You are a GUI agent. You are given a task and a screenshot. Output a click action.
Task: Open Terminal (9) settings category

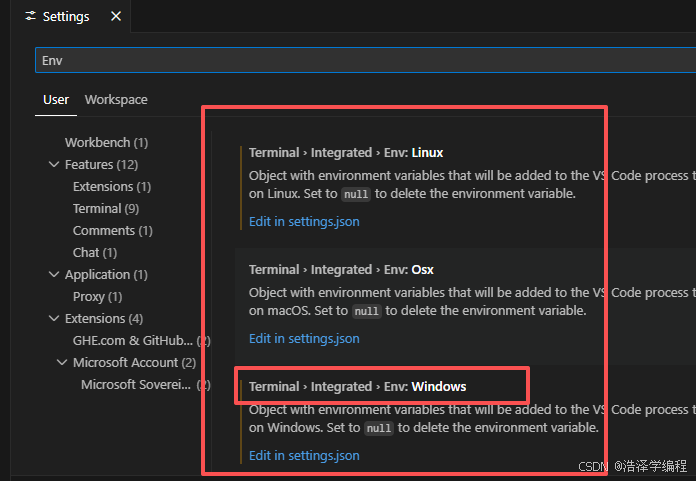tap(106, 209)
